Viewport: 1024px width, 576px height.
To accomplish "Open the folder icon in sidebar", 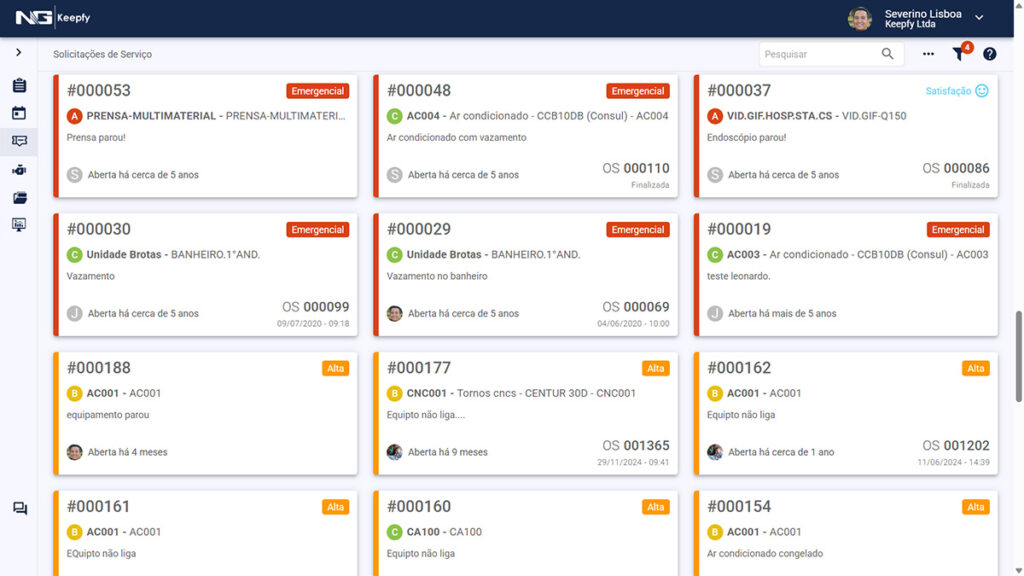I will (19, 198).
